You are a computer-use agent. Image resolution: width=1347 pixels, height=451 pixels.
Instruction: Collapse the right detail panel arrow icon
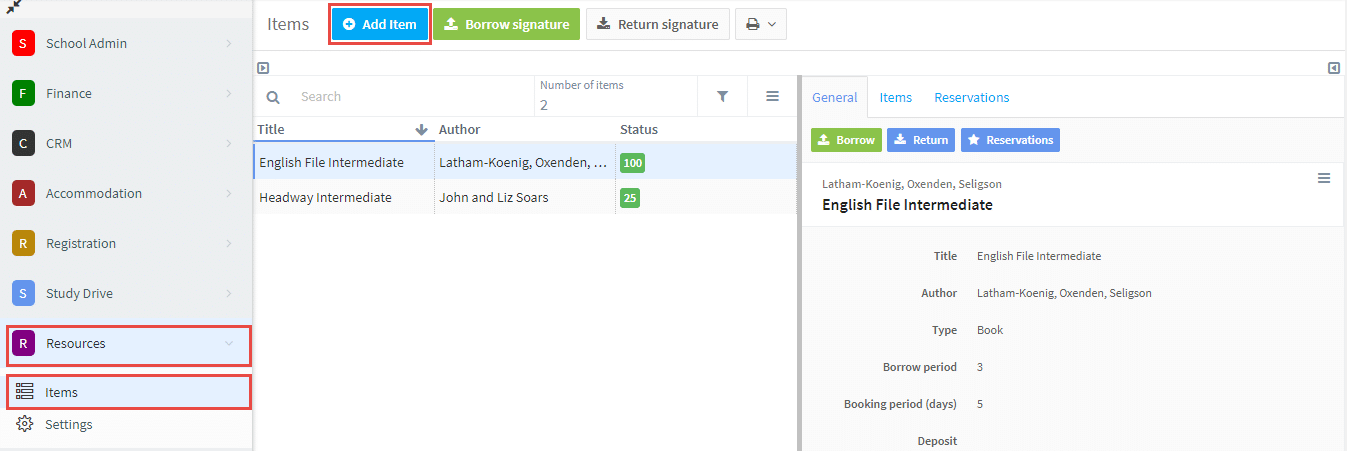(x=1334, y=68)
